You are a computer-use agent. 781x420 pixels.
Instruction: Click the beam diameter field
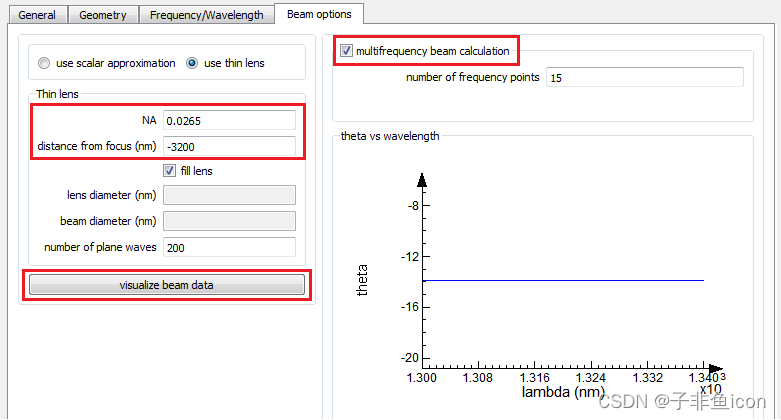click(229, 221)
